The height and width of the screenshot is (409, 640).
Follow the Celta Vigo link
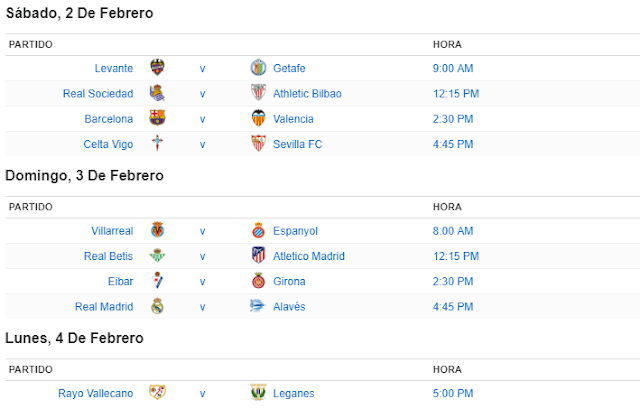coord(108,144)
